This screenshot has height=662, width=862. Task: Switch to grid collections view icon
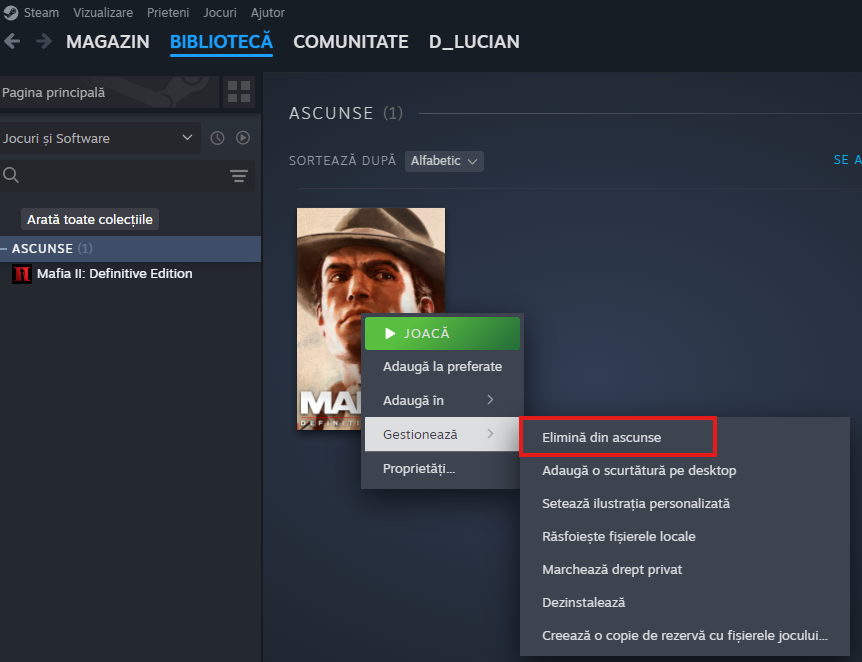[239, 93]
